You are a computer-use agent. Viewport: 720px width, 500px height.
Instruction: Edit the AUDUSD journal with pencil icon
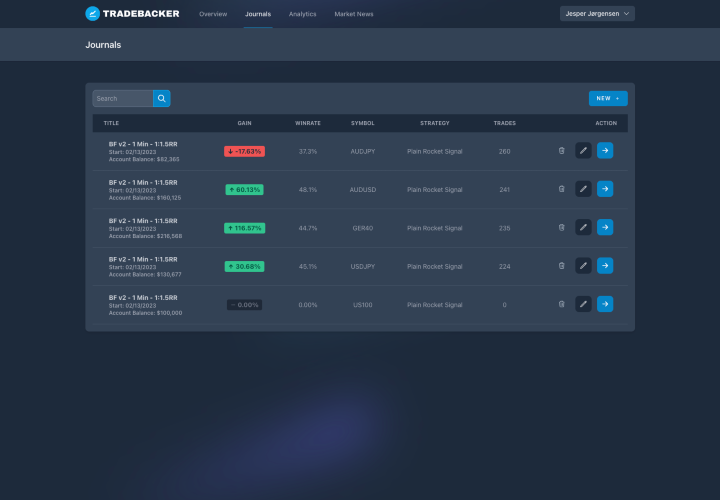coord(583,189)
